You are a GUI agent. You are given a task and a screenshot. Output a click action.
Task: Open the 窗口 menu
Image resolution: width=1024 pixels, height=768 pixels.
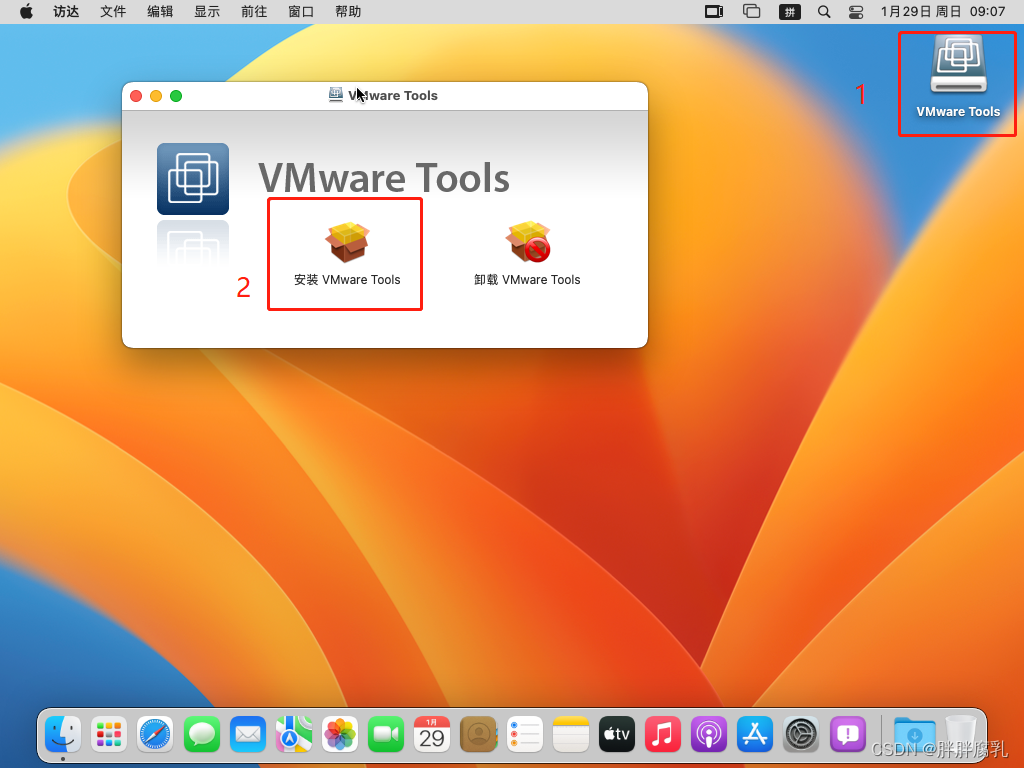pos(301,12)
